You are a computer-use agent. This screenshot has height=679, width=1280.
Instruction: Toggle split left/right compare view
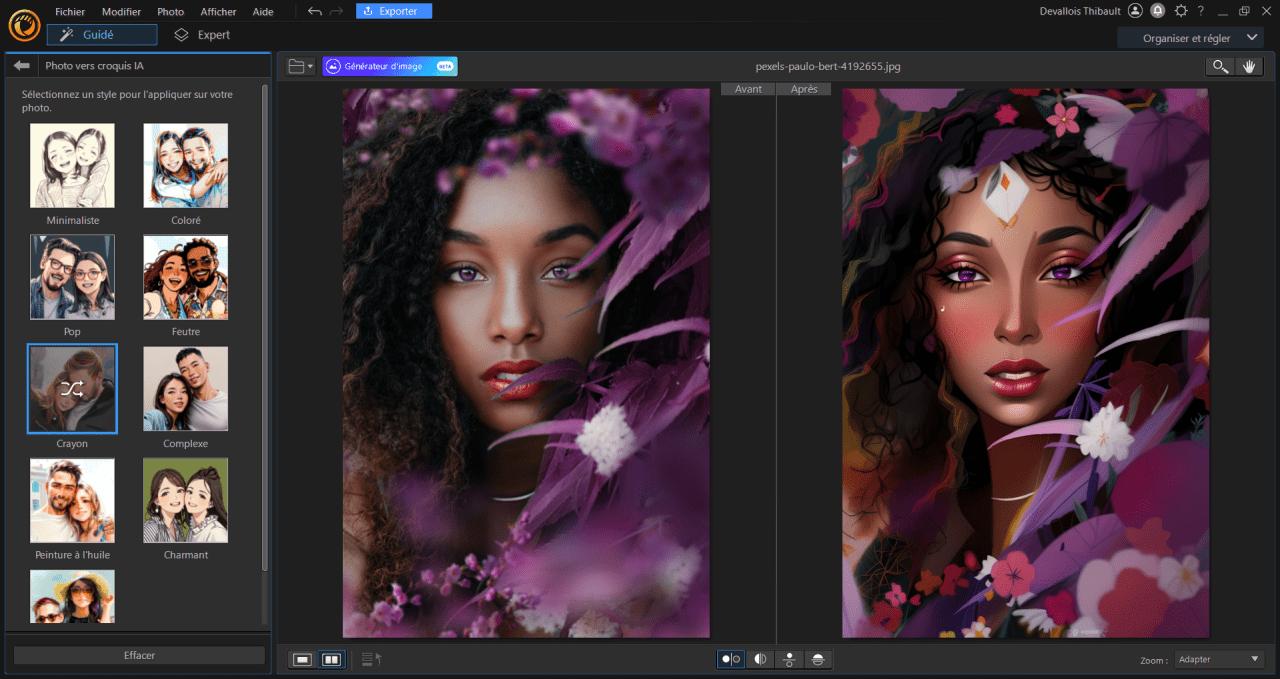point(760,659)
